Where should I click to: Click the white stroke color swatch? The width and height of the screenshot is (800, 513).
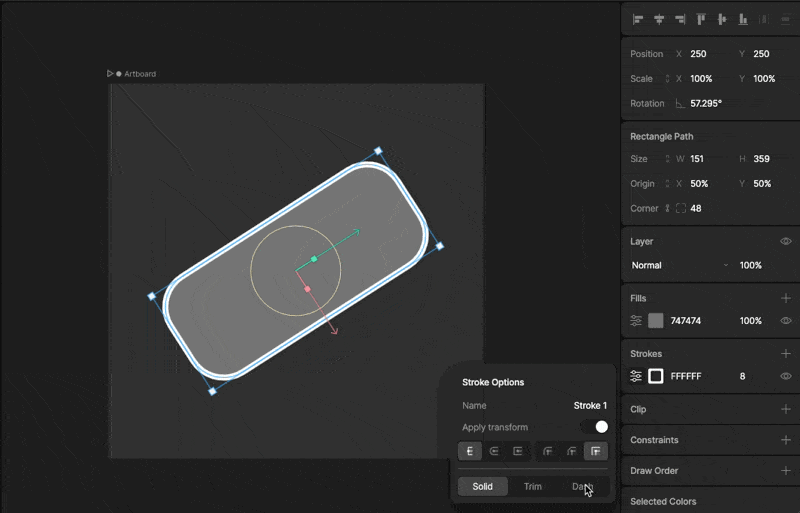(656, 376)
